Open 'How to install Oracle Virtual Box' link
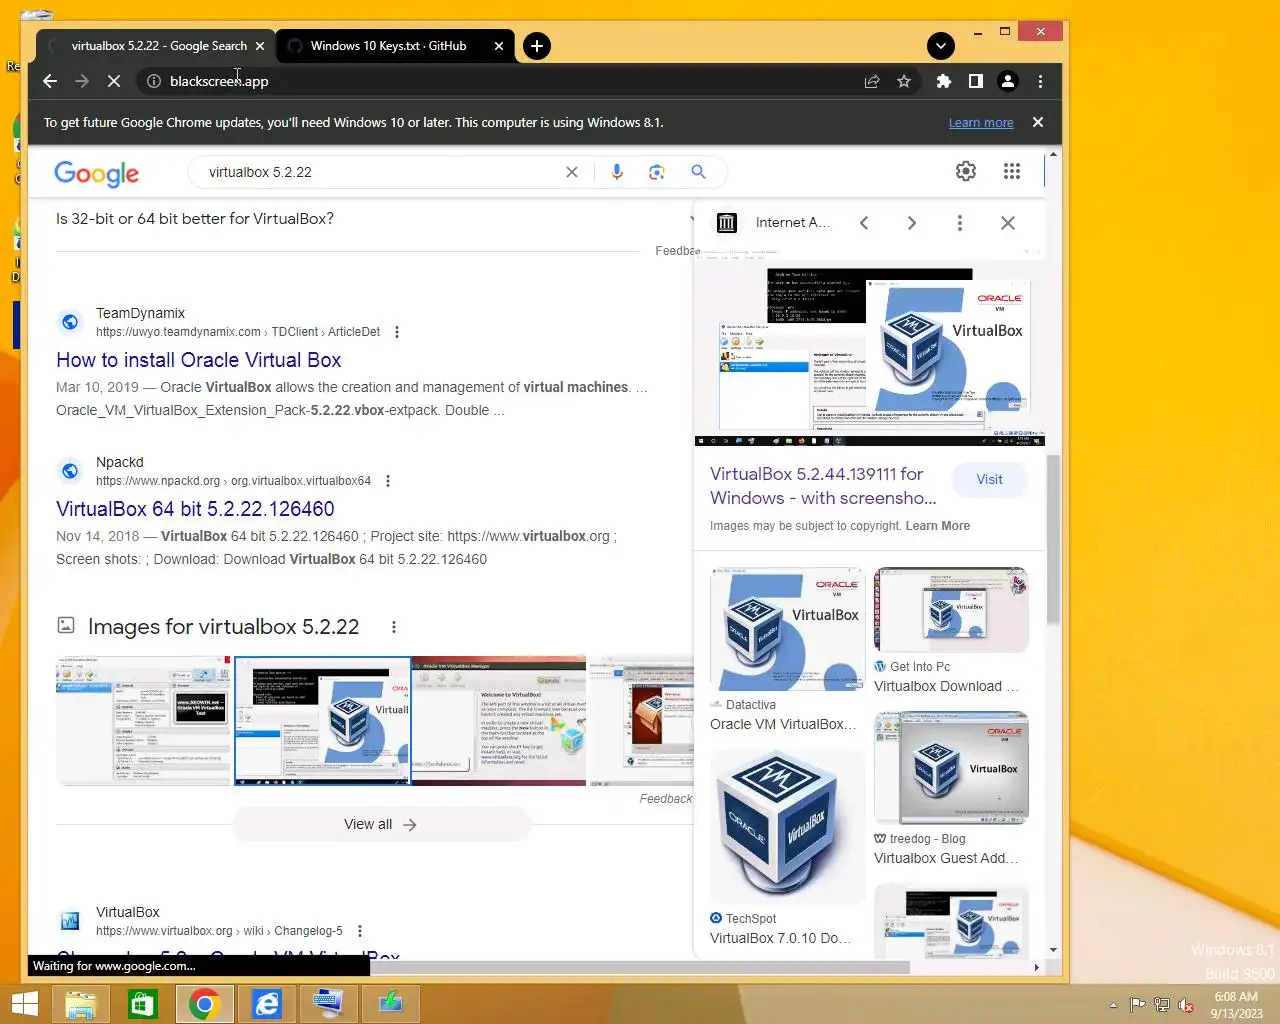Image resolution: width=1280 pixels, height=1024 pixels. [x=198, y=360]
